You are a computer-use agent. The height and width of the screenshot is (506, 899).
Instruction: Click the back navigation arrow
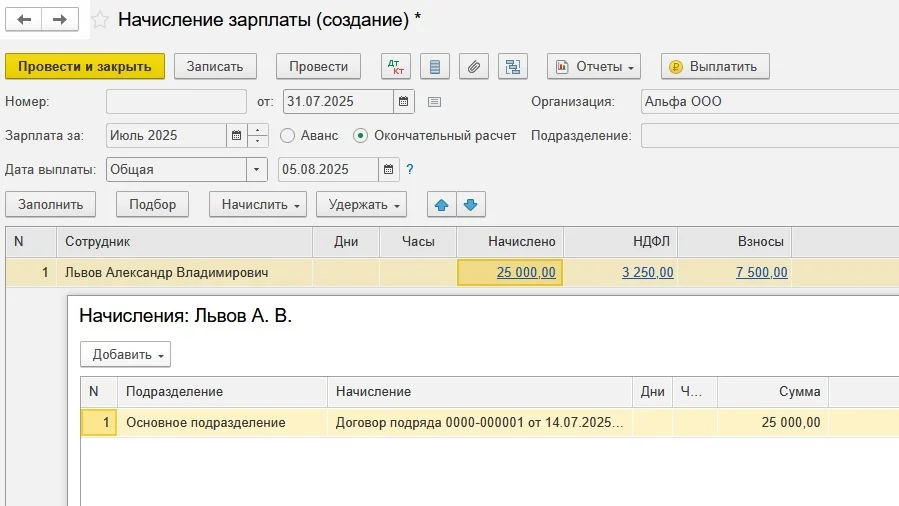click(x=25, y=20)
